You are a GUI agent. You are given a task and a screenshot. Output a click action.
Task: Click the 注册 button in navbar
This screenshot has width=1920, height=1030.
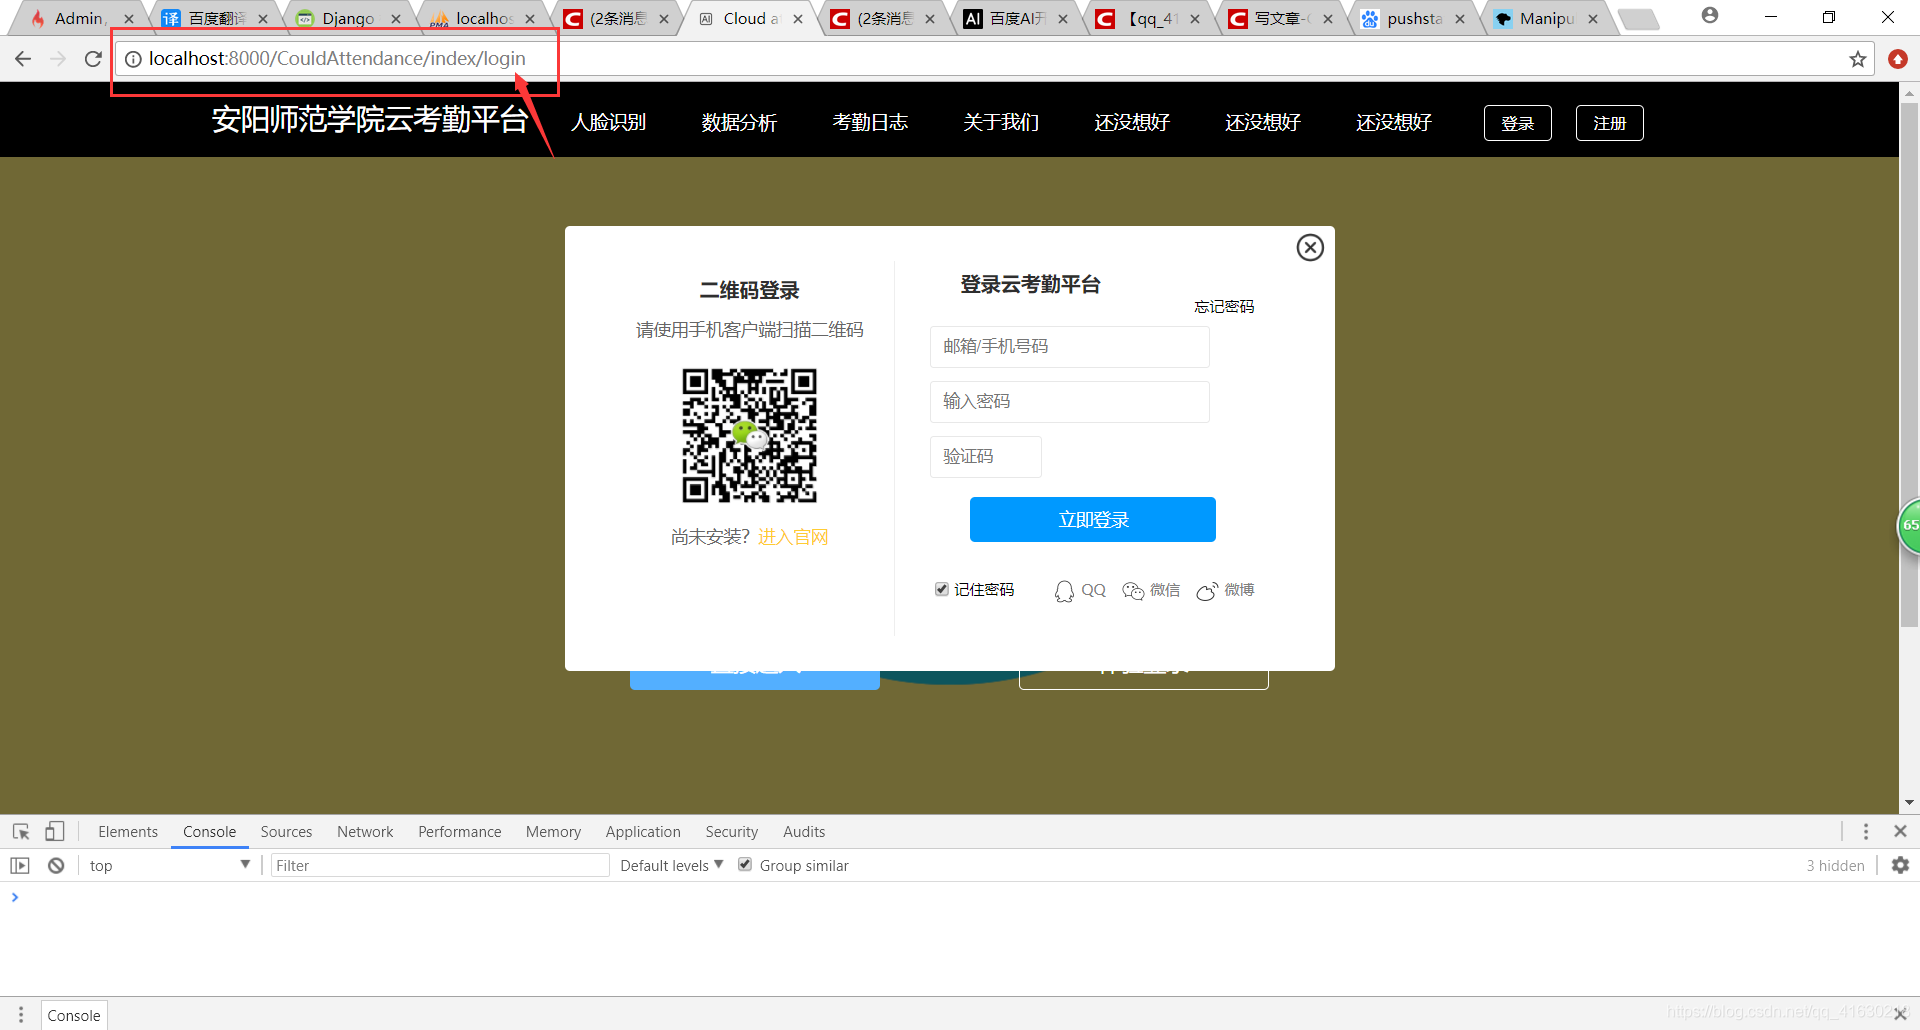(x=1609, y=123)
